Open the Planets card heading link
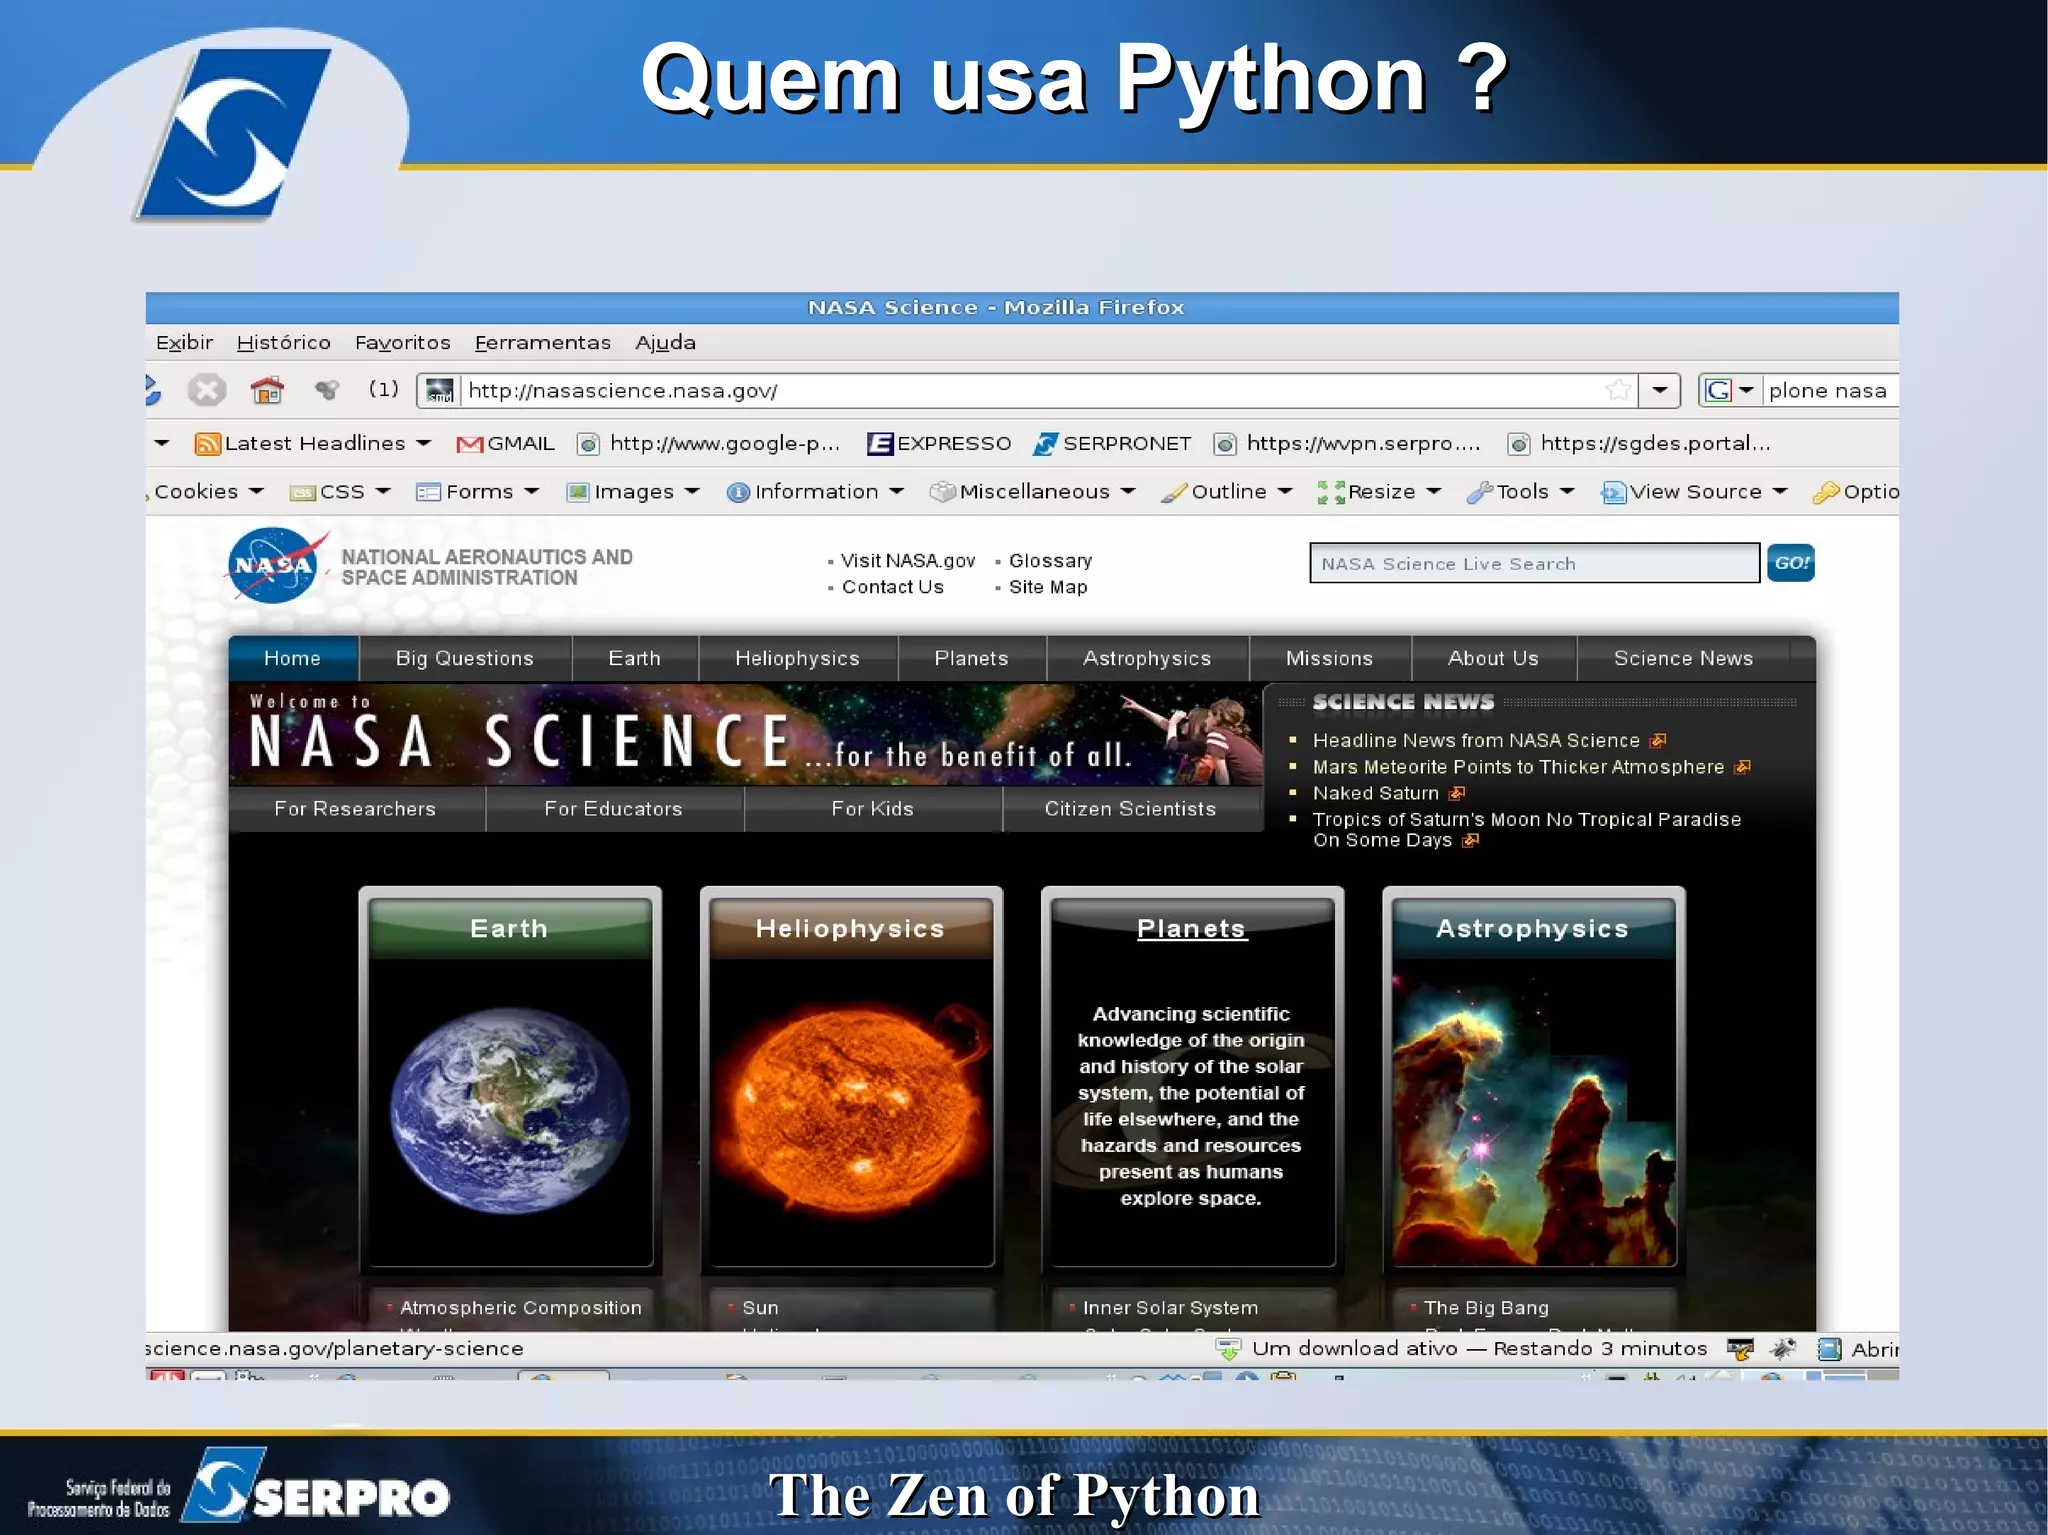The image size is (2048, 1535). click(x=1192, y=929)
